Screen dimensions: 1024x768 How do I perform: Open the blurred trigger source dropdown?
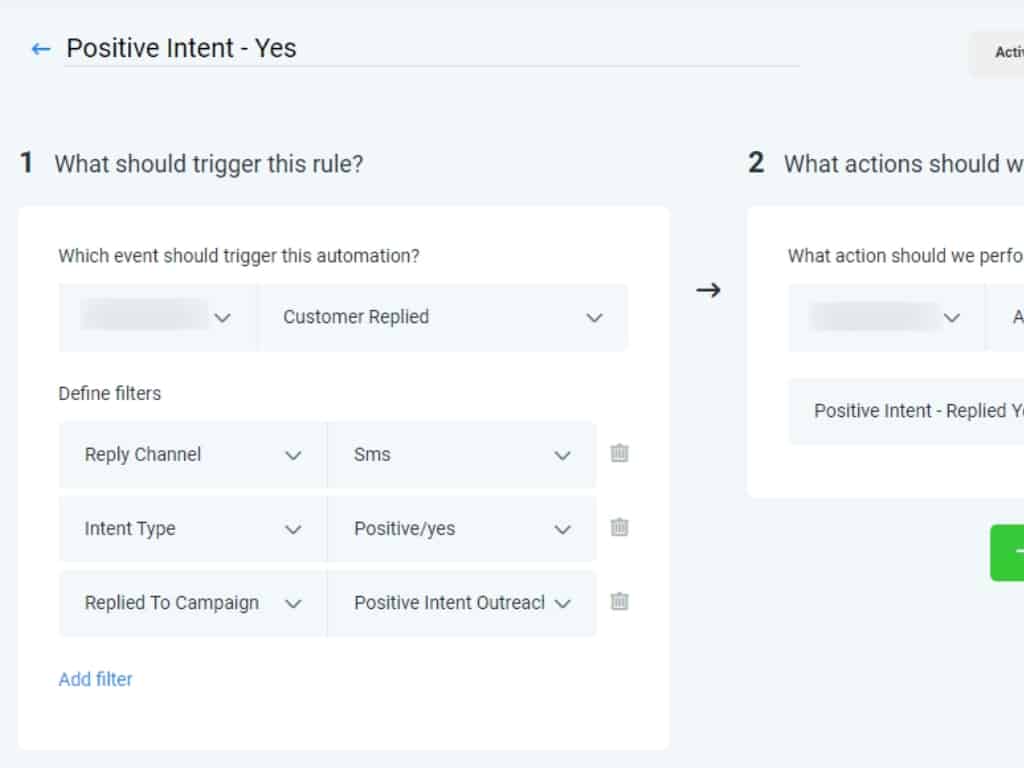(158, 317)
